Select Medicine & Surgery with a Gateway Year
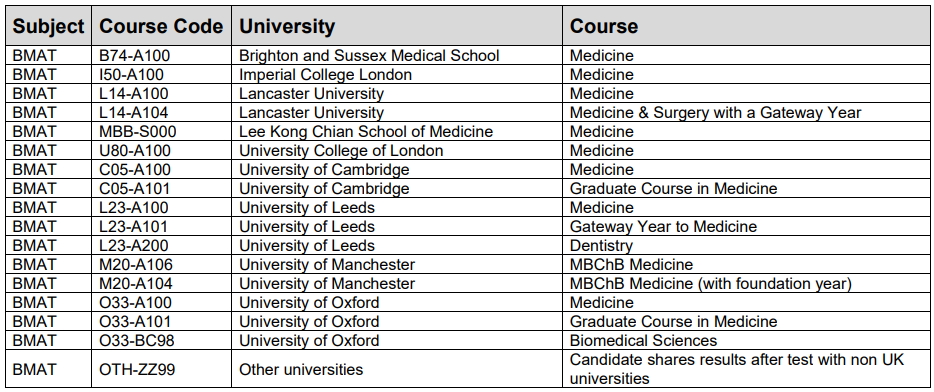 pos(715,112)
